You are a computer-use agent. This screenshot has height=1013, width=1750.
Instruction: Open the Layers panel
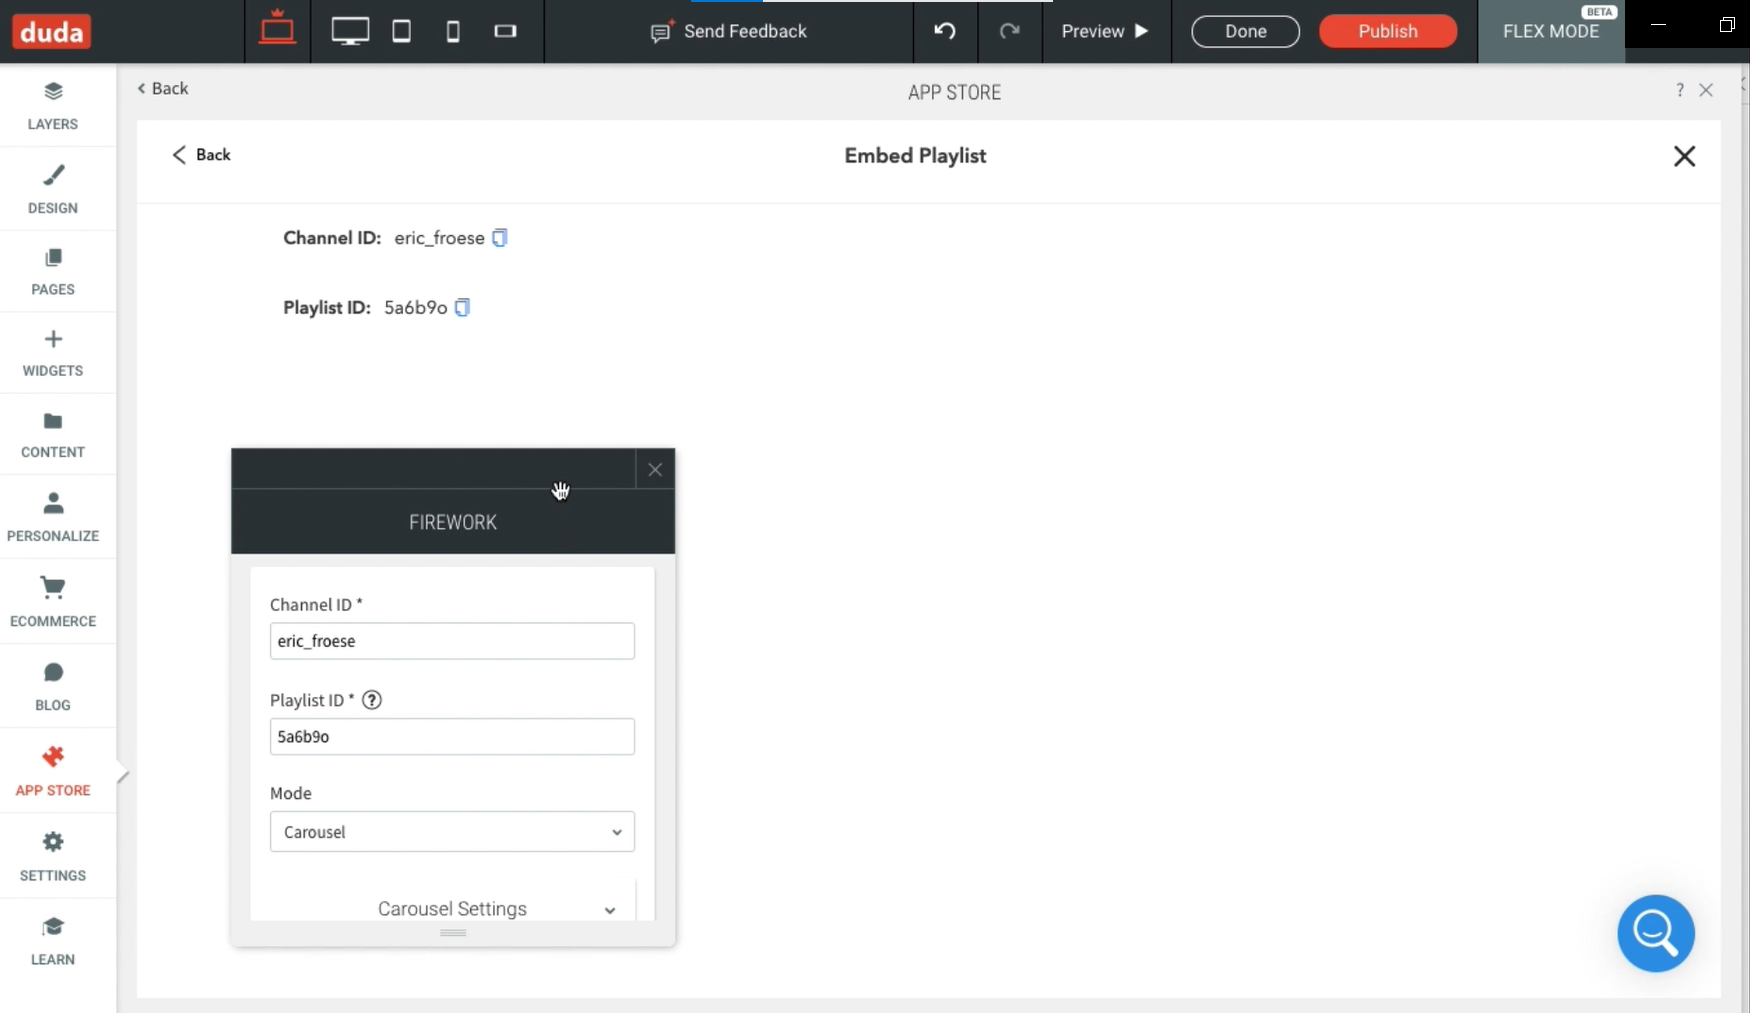point(53,104)
